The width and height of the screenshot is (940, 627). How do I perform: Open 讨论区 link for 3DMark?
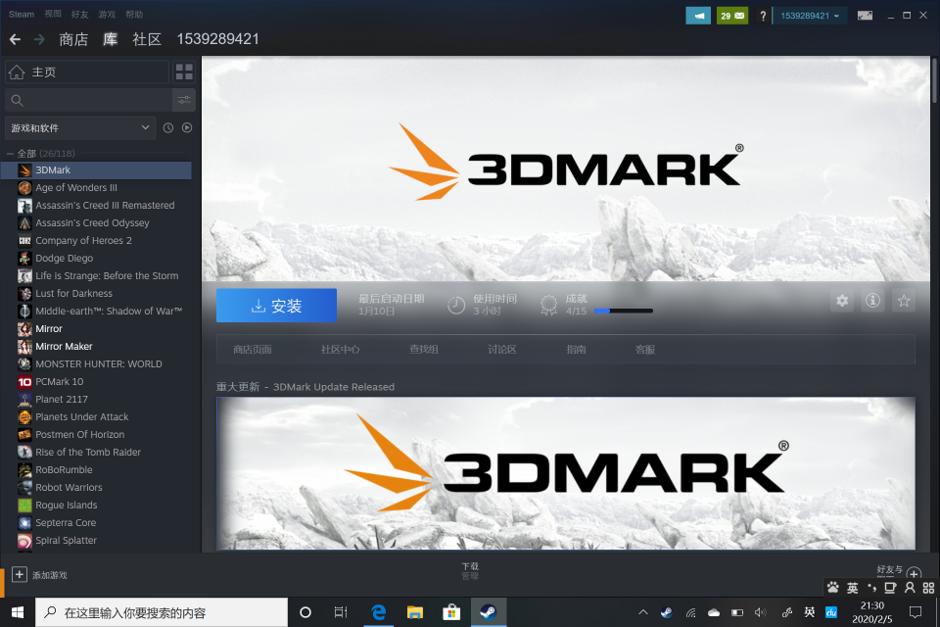pos(502,349)
